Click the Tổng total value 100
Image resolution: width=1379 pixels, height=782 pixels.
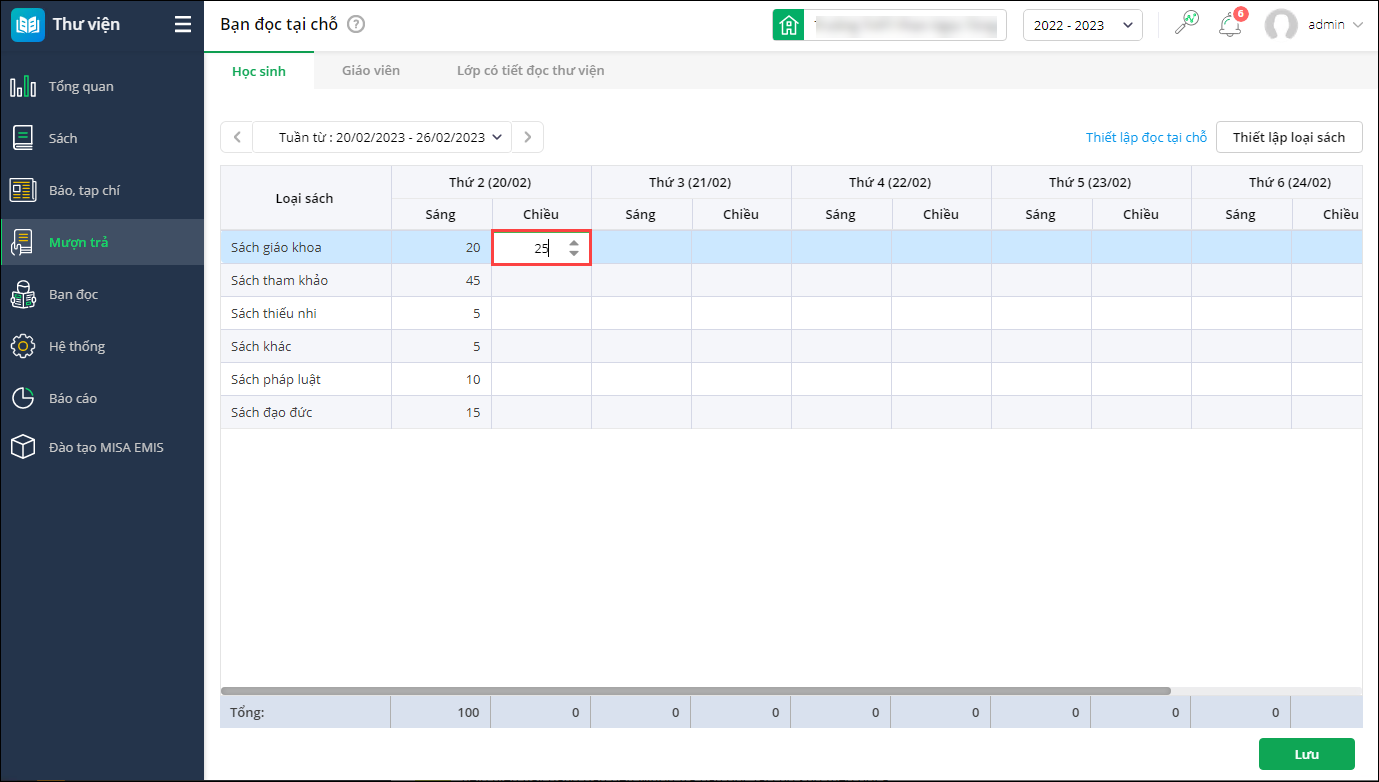[x=469, y=713]
